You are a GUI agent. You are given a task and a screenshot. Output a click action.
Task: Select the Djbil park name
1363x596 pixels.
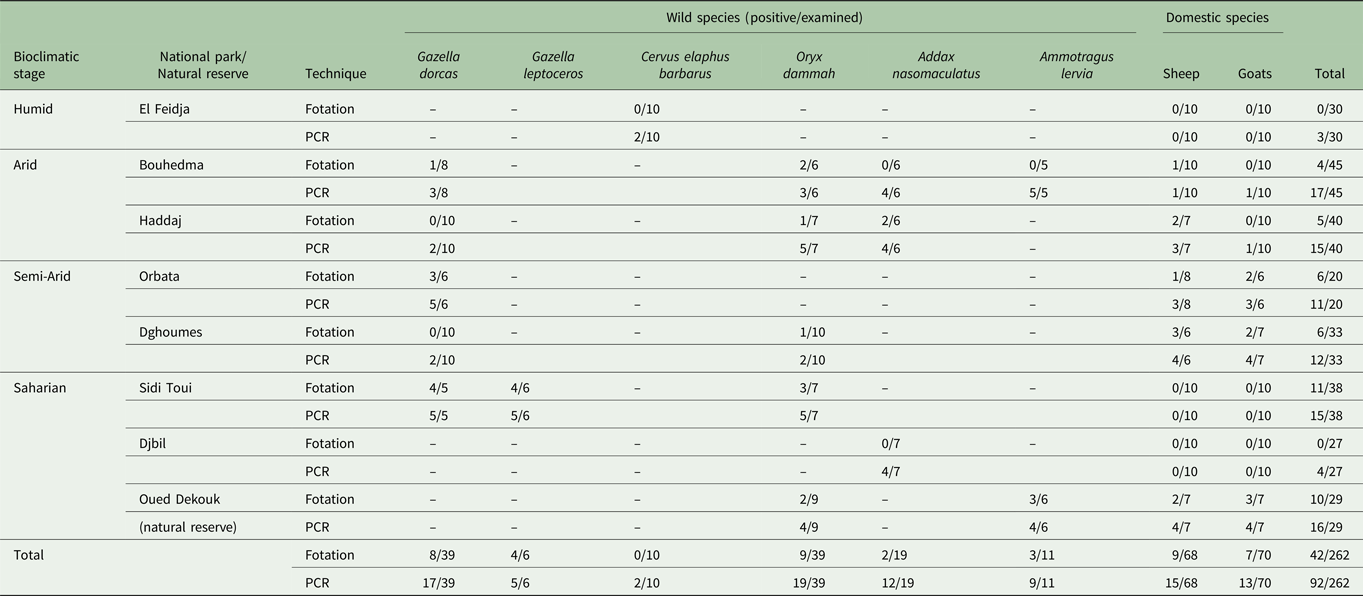(x=153, y=443)
